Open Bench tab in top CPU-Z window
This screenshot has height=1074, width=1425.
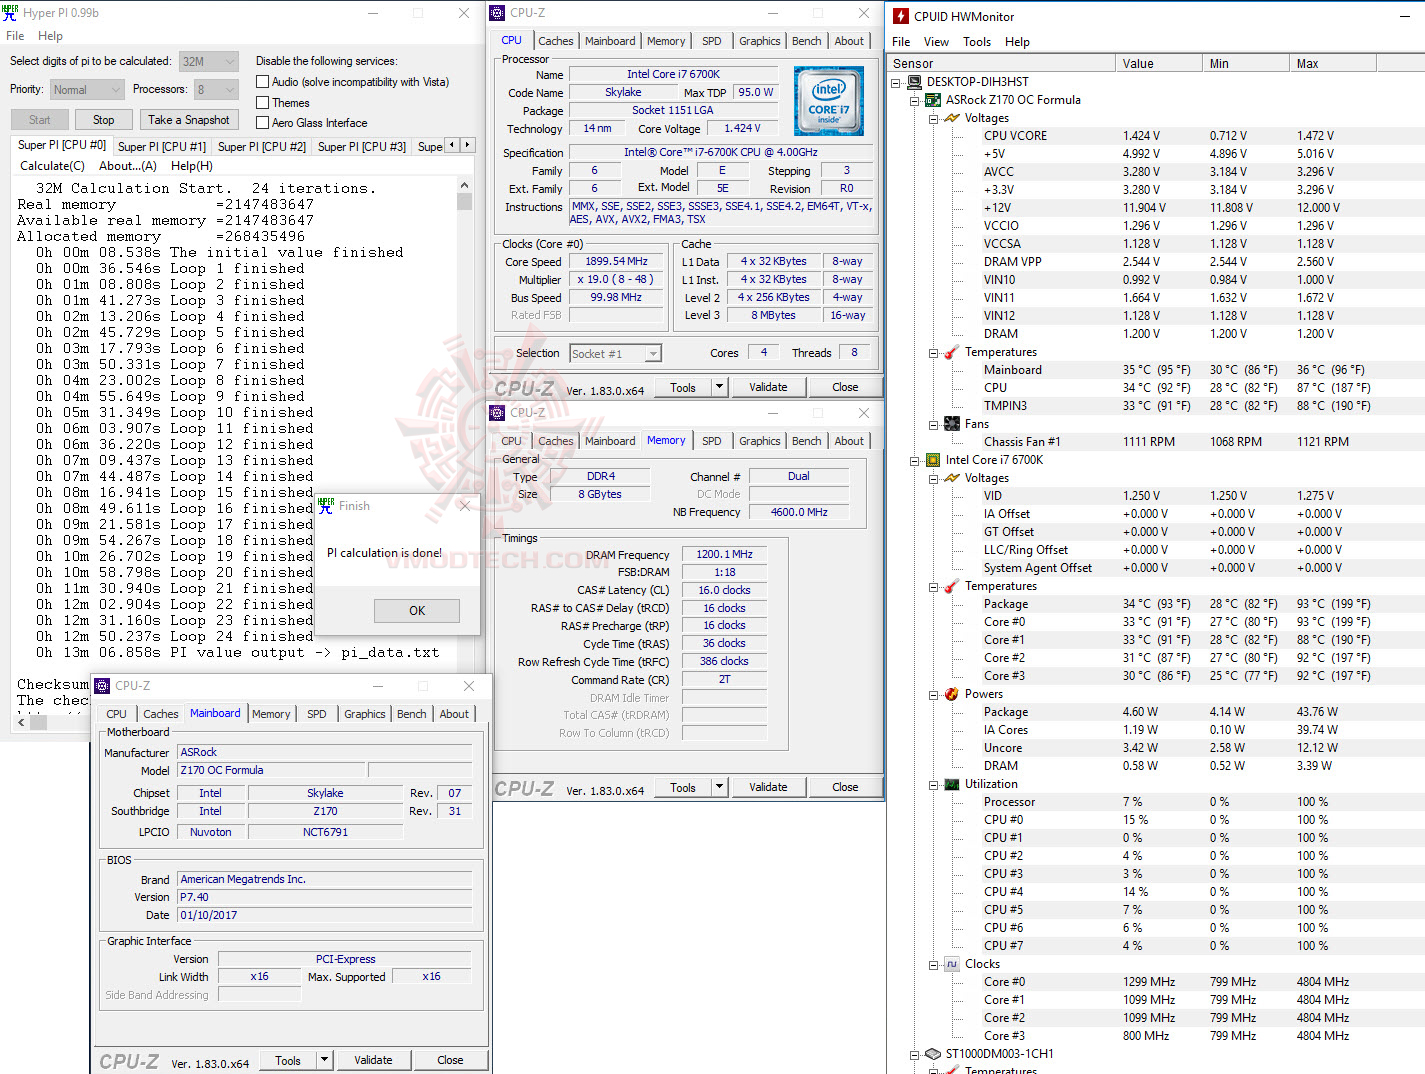807,41
